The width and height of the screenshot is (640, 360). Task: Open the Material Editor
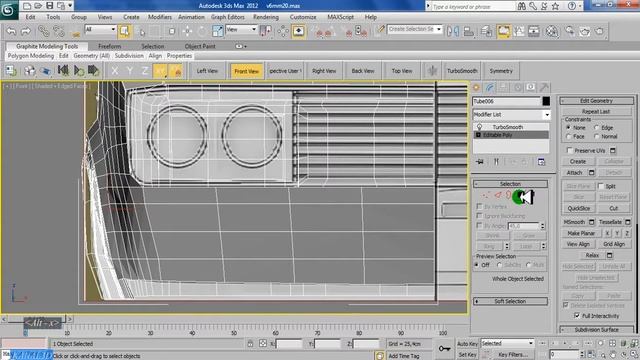(552, 31)
